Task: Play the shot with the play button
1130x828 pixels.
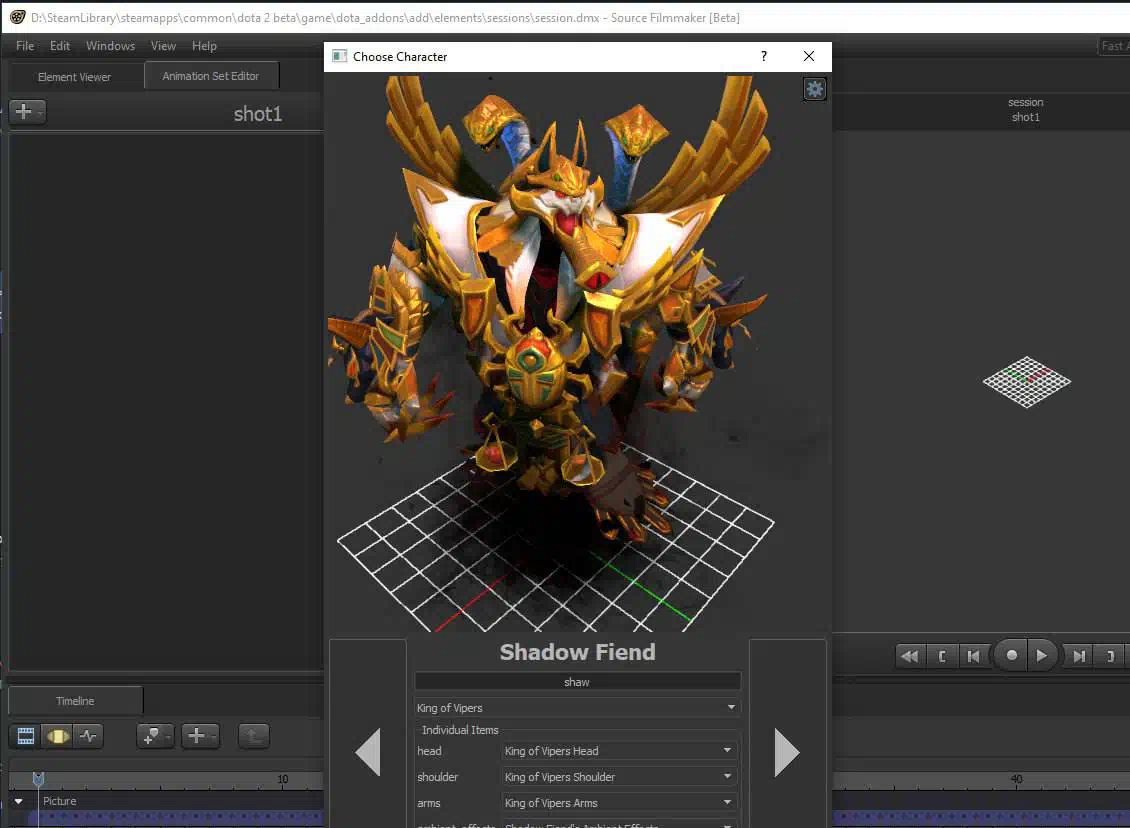Action: point(1041,655)
